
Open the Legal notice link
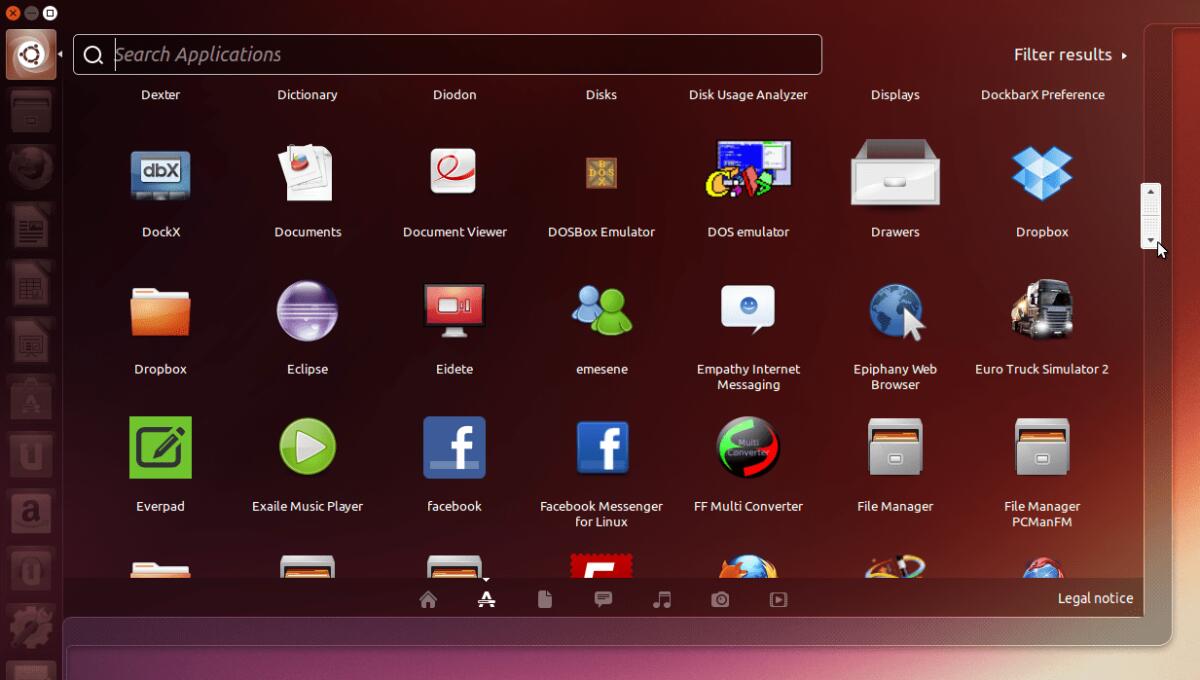click(1095, 598)
